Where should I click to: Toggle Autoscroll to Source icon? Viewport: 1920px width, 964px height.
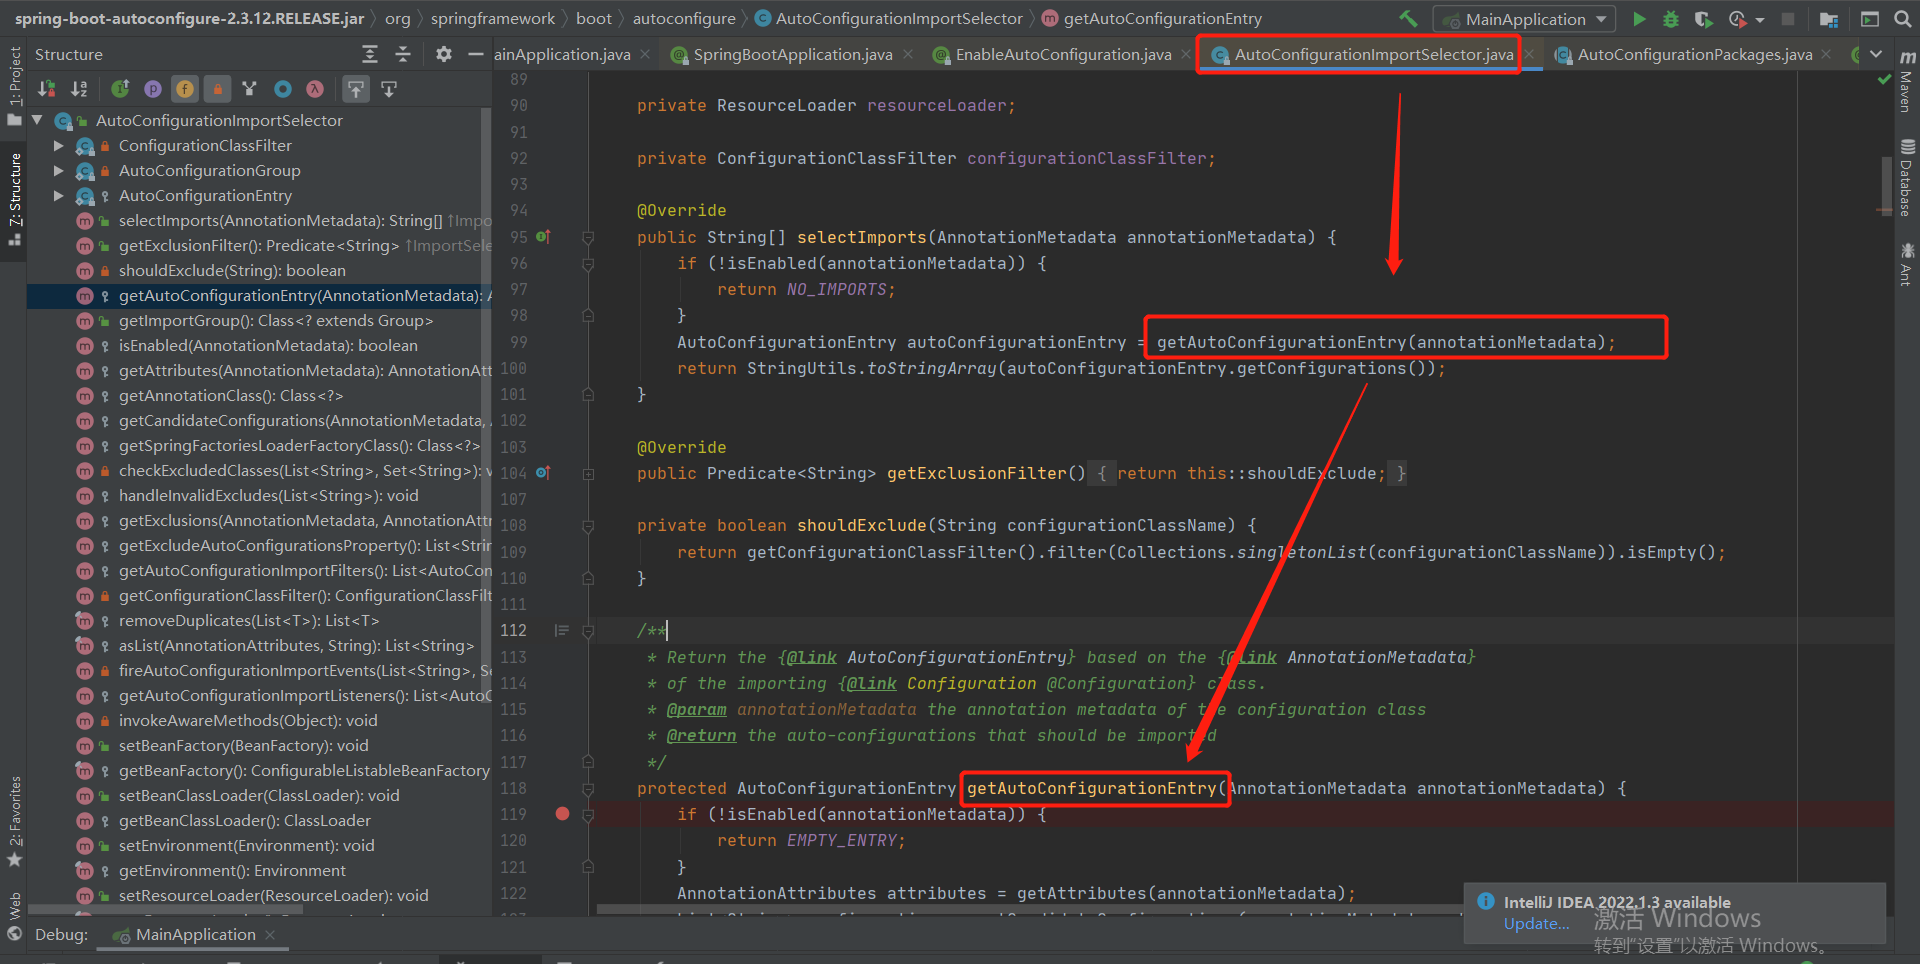point(356,89)
